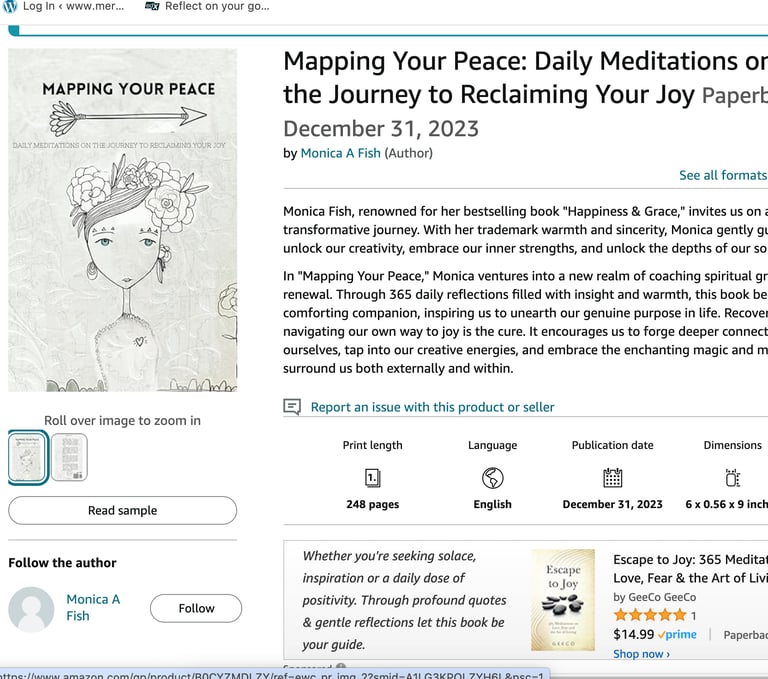
Task: Select the back cover thumbnail
Action: [x=69, y=457]
